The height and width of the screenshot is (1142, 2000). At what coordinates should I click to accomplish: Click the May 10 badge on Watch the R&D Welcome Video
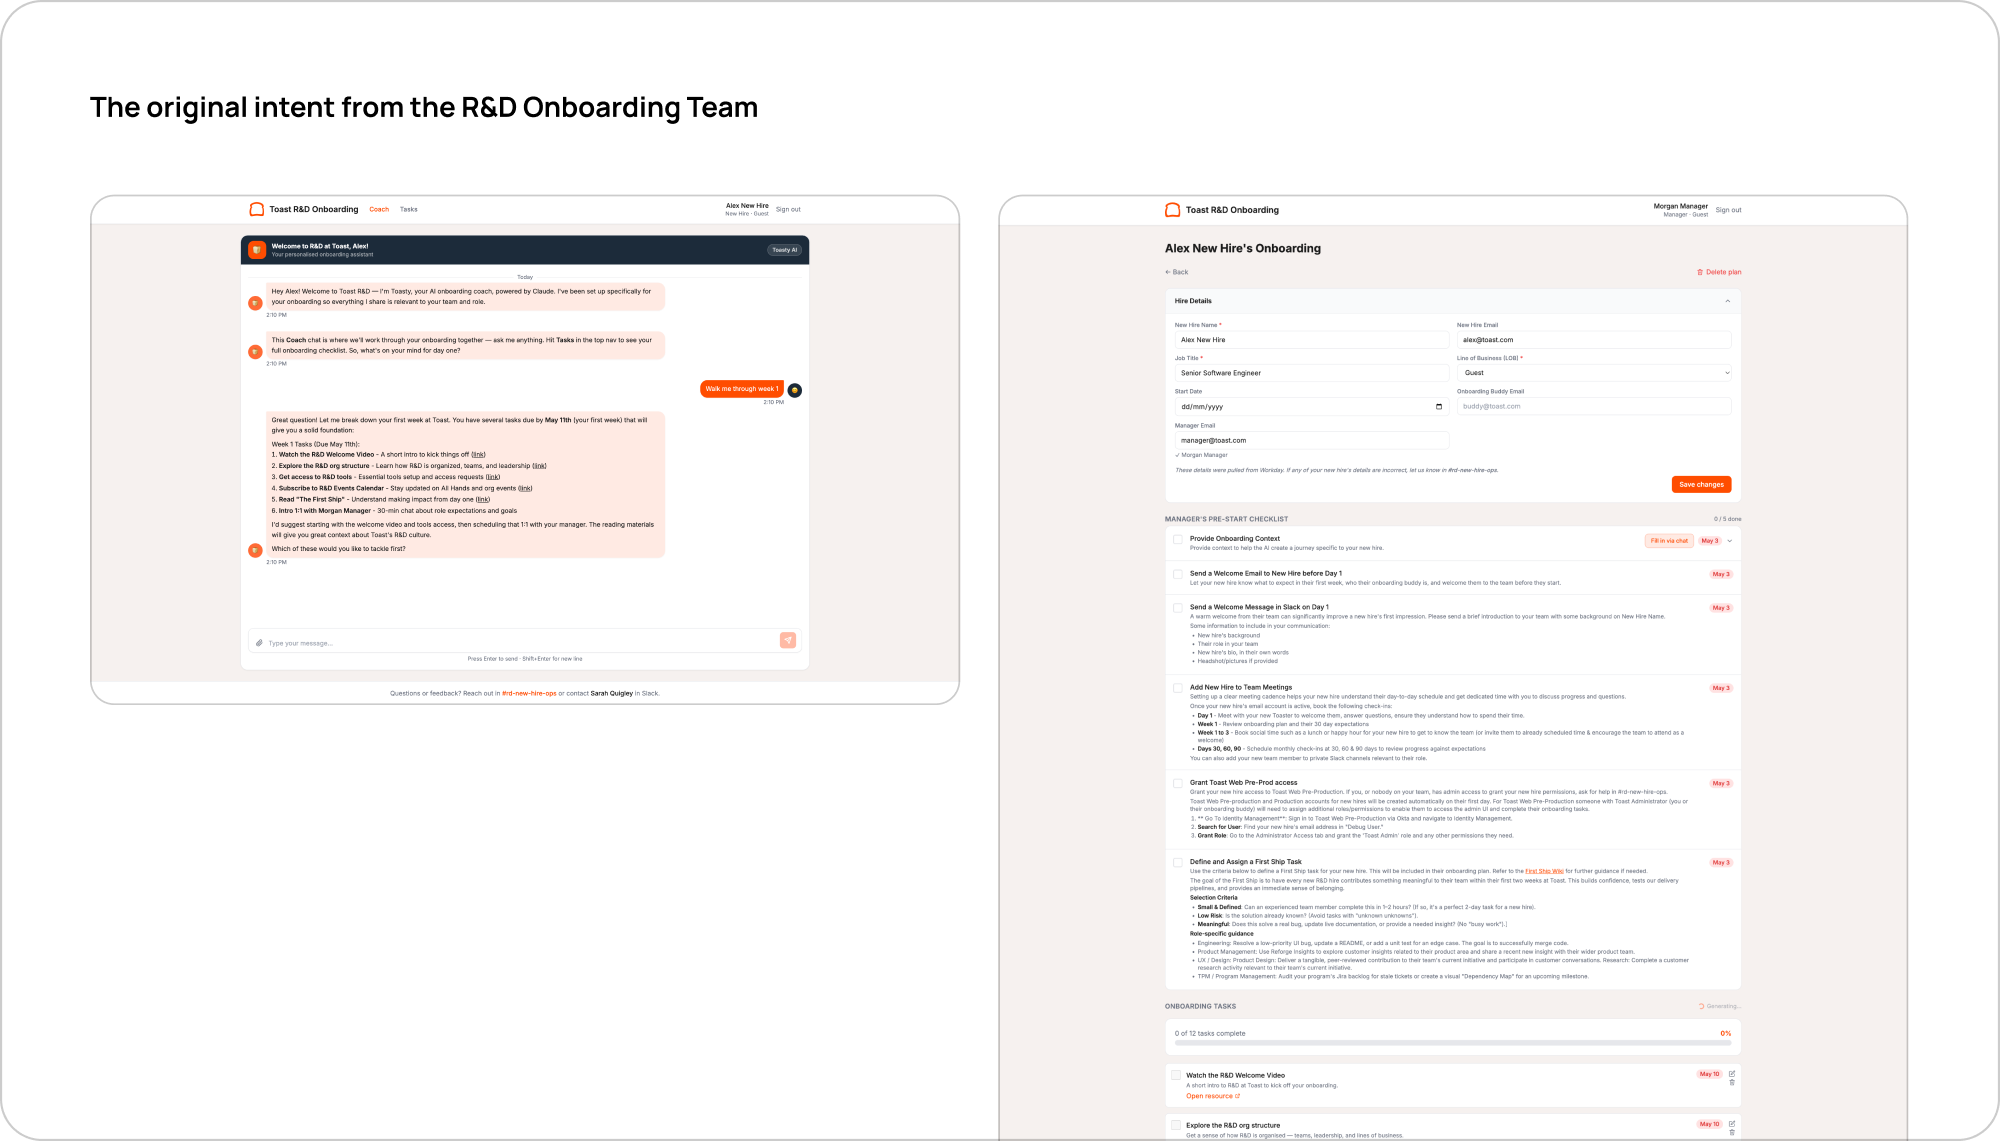[x=1710, y=1075]
